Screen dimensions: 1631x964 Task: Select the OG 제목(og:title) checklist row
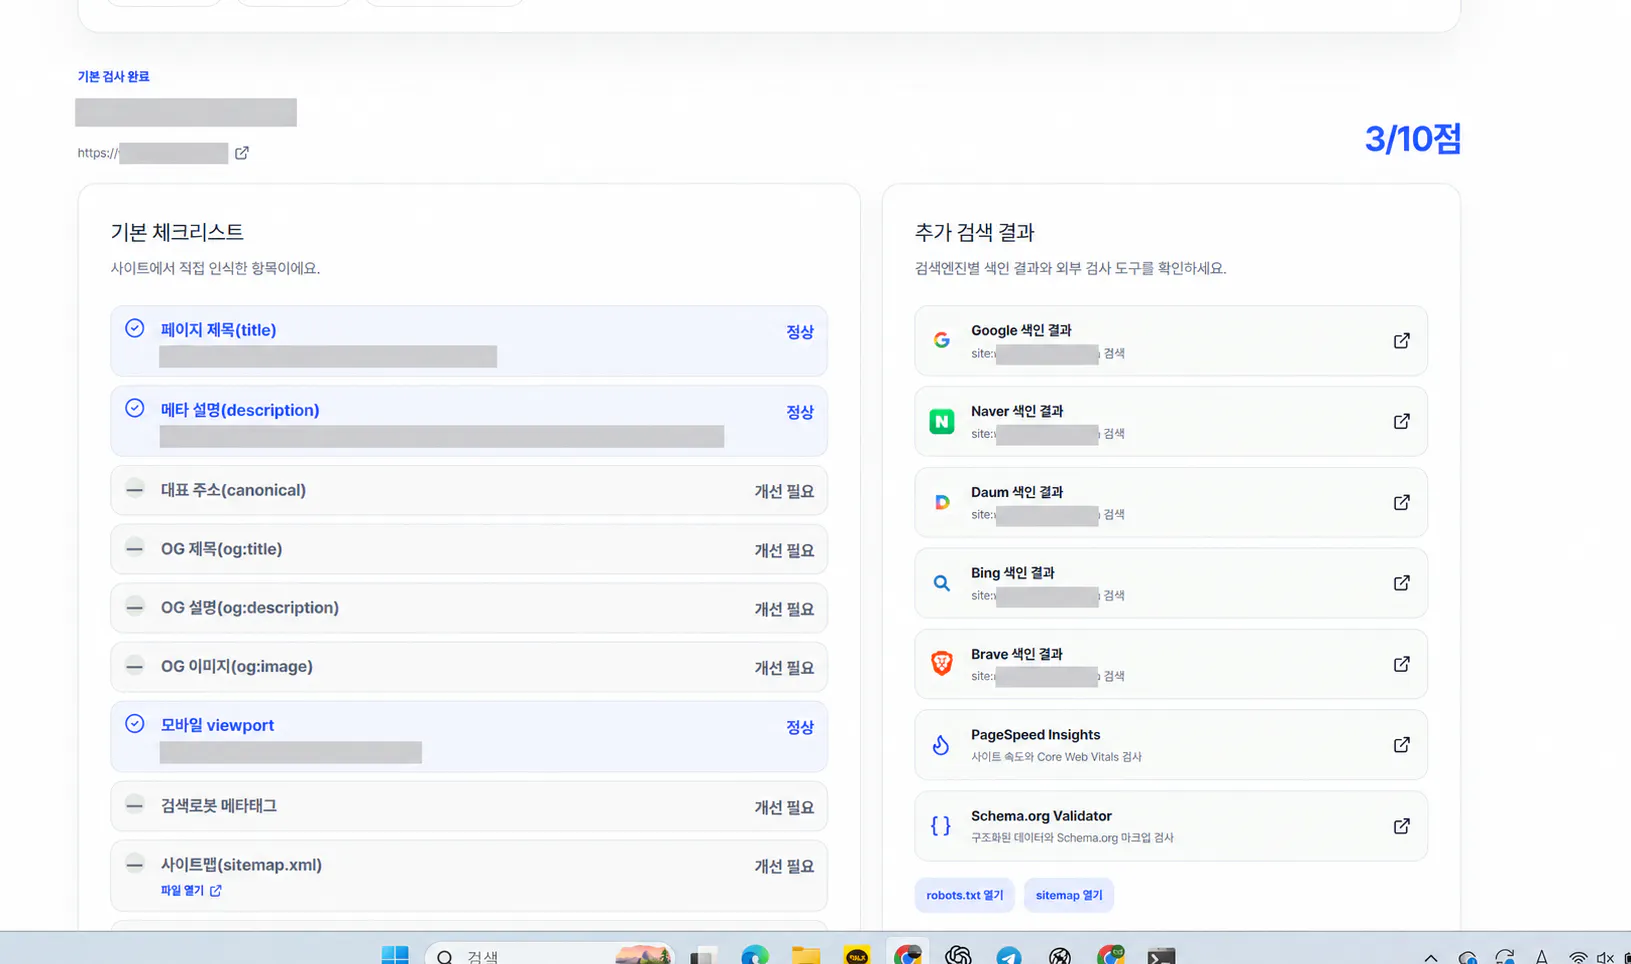(x=469, y=549)
